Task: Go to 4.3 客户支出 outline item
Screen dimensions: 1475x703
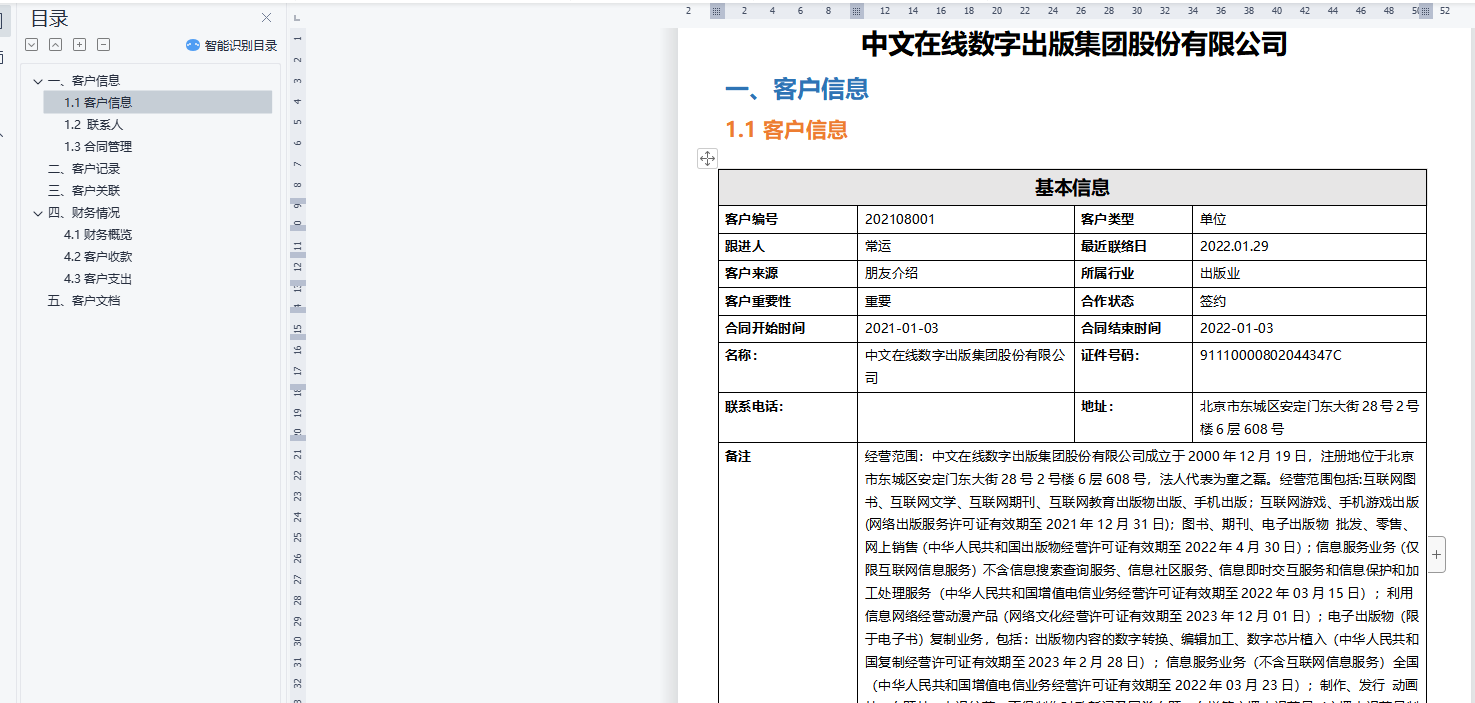Action: (98, 279)
